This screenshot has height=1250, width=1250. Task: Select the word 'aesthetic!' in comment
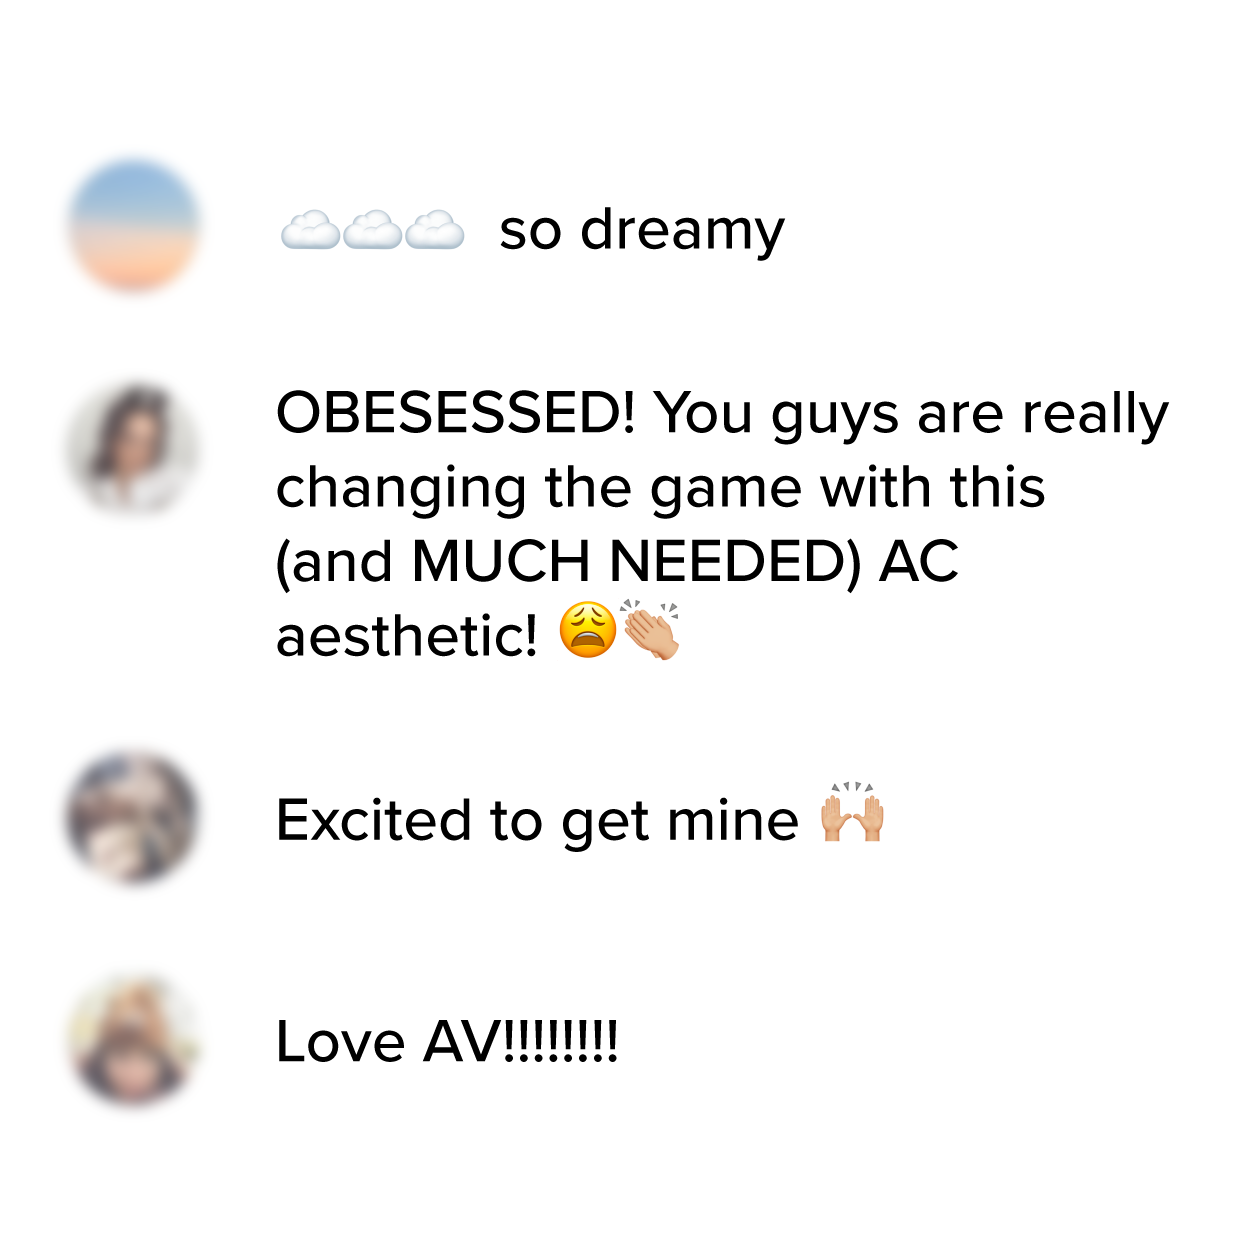pyautogui.click(x=407, y=635)
